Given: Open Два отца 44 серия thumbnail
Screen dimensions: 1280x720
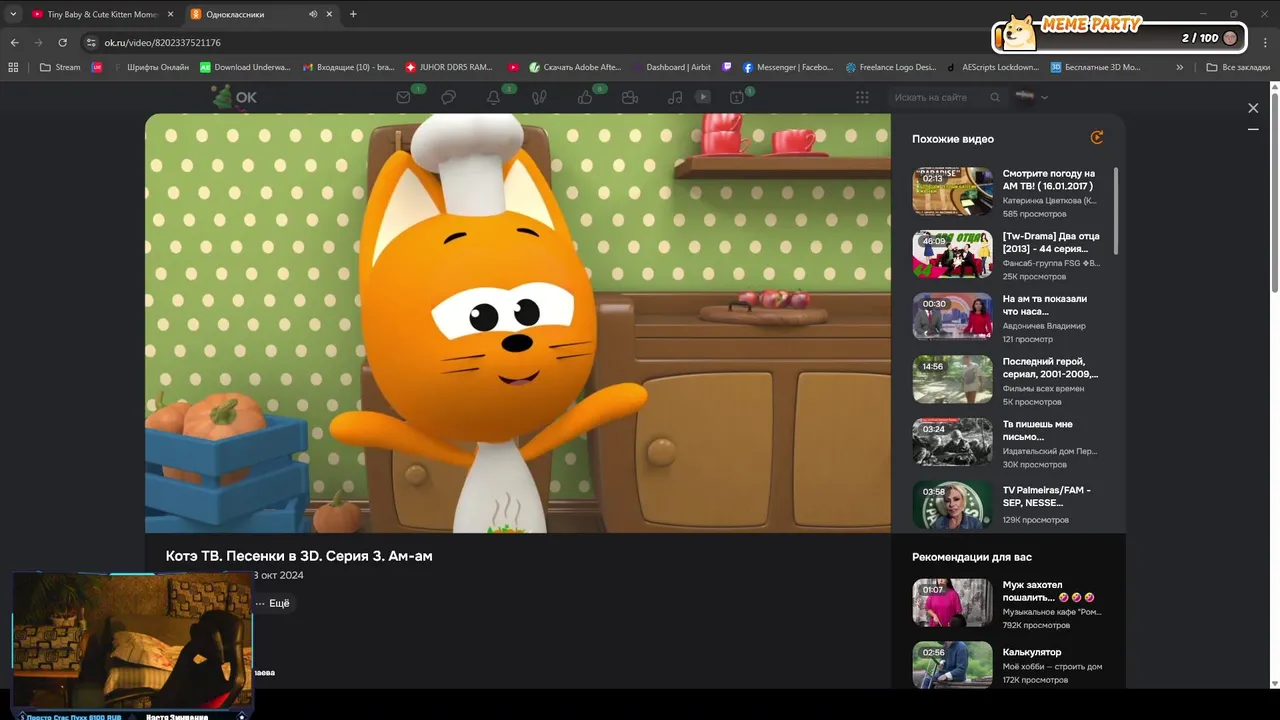Looking at the screenshot, I should pyautogui.click(x=952, y=254).
